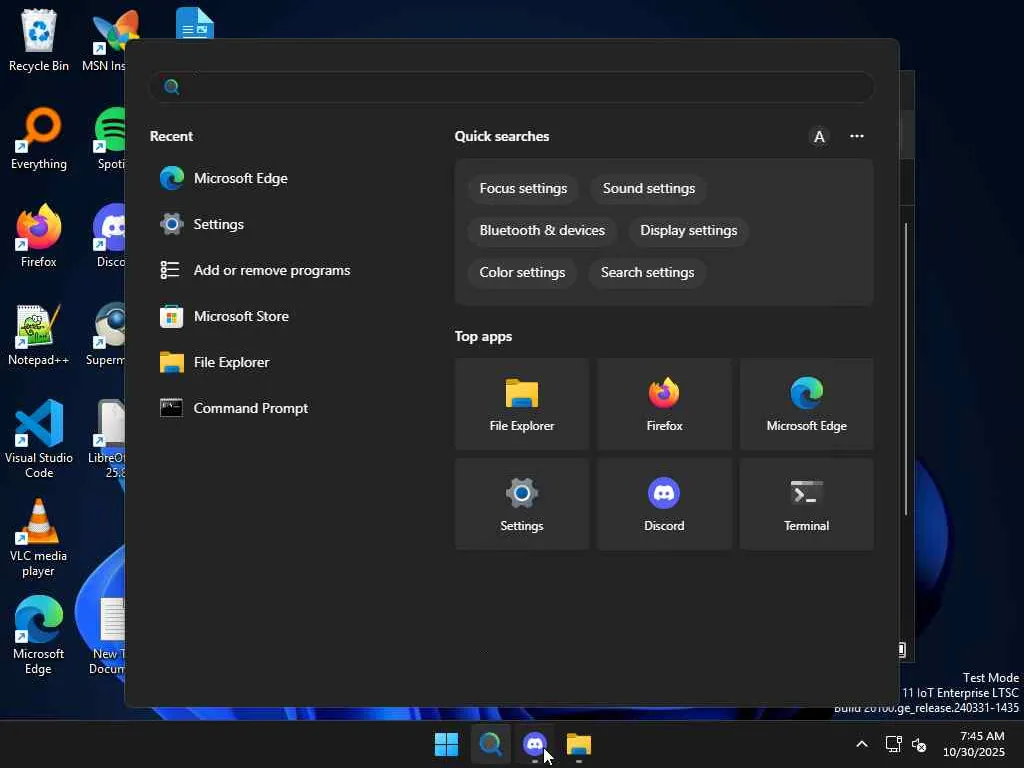1024x768 pixels.
Task: Open Discord from the taskbar
Action: point(535,744)
